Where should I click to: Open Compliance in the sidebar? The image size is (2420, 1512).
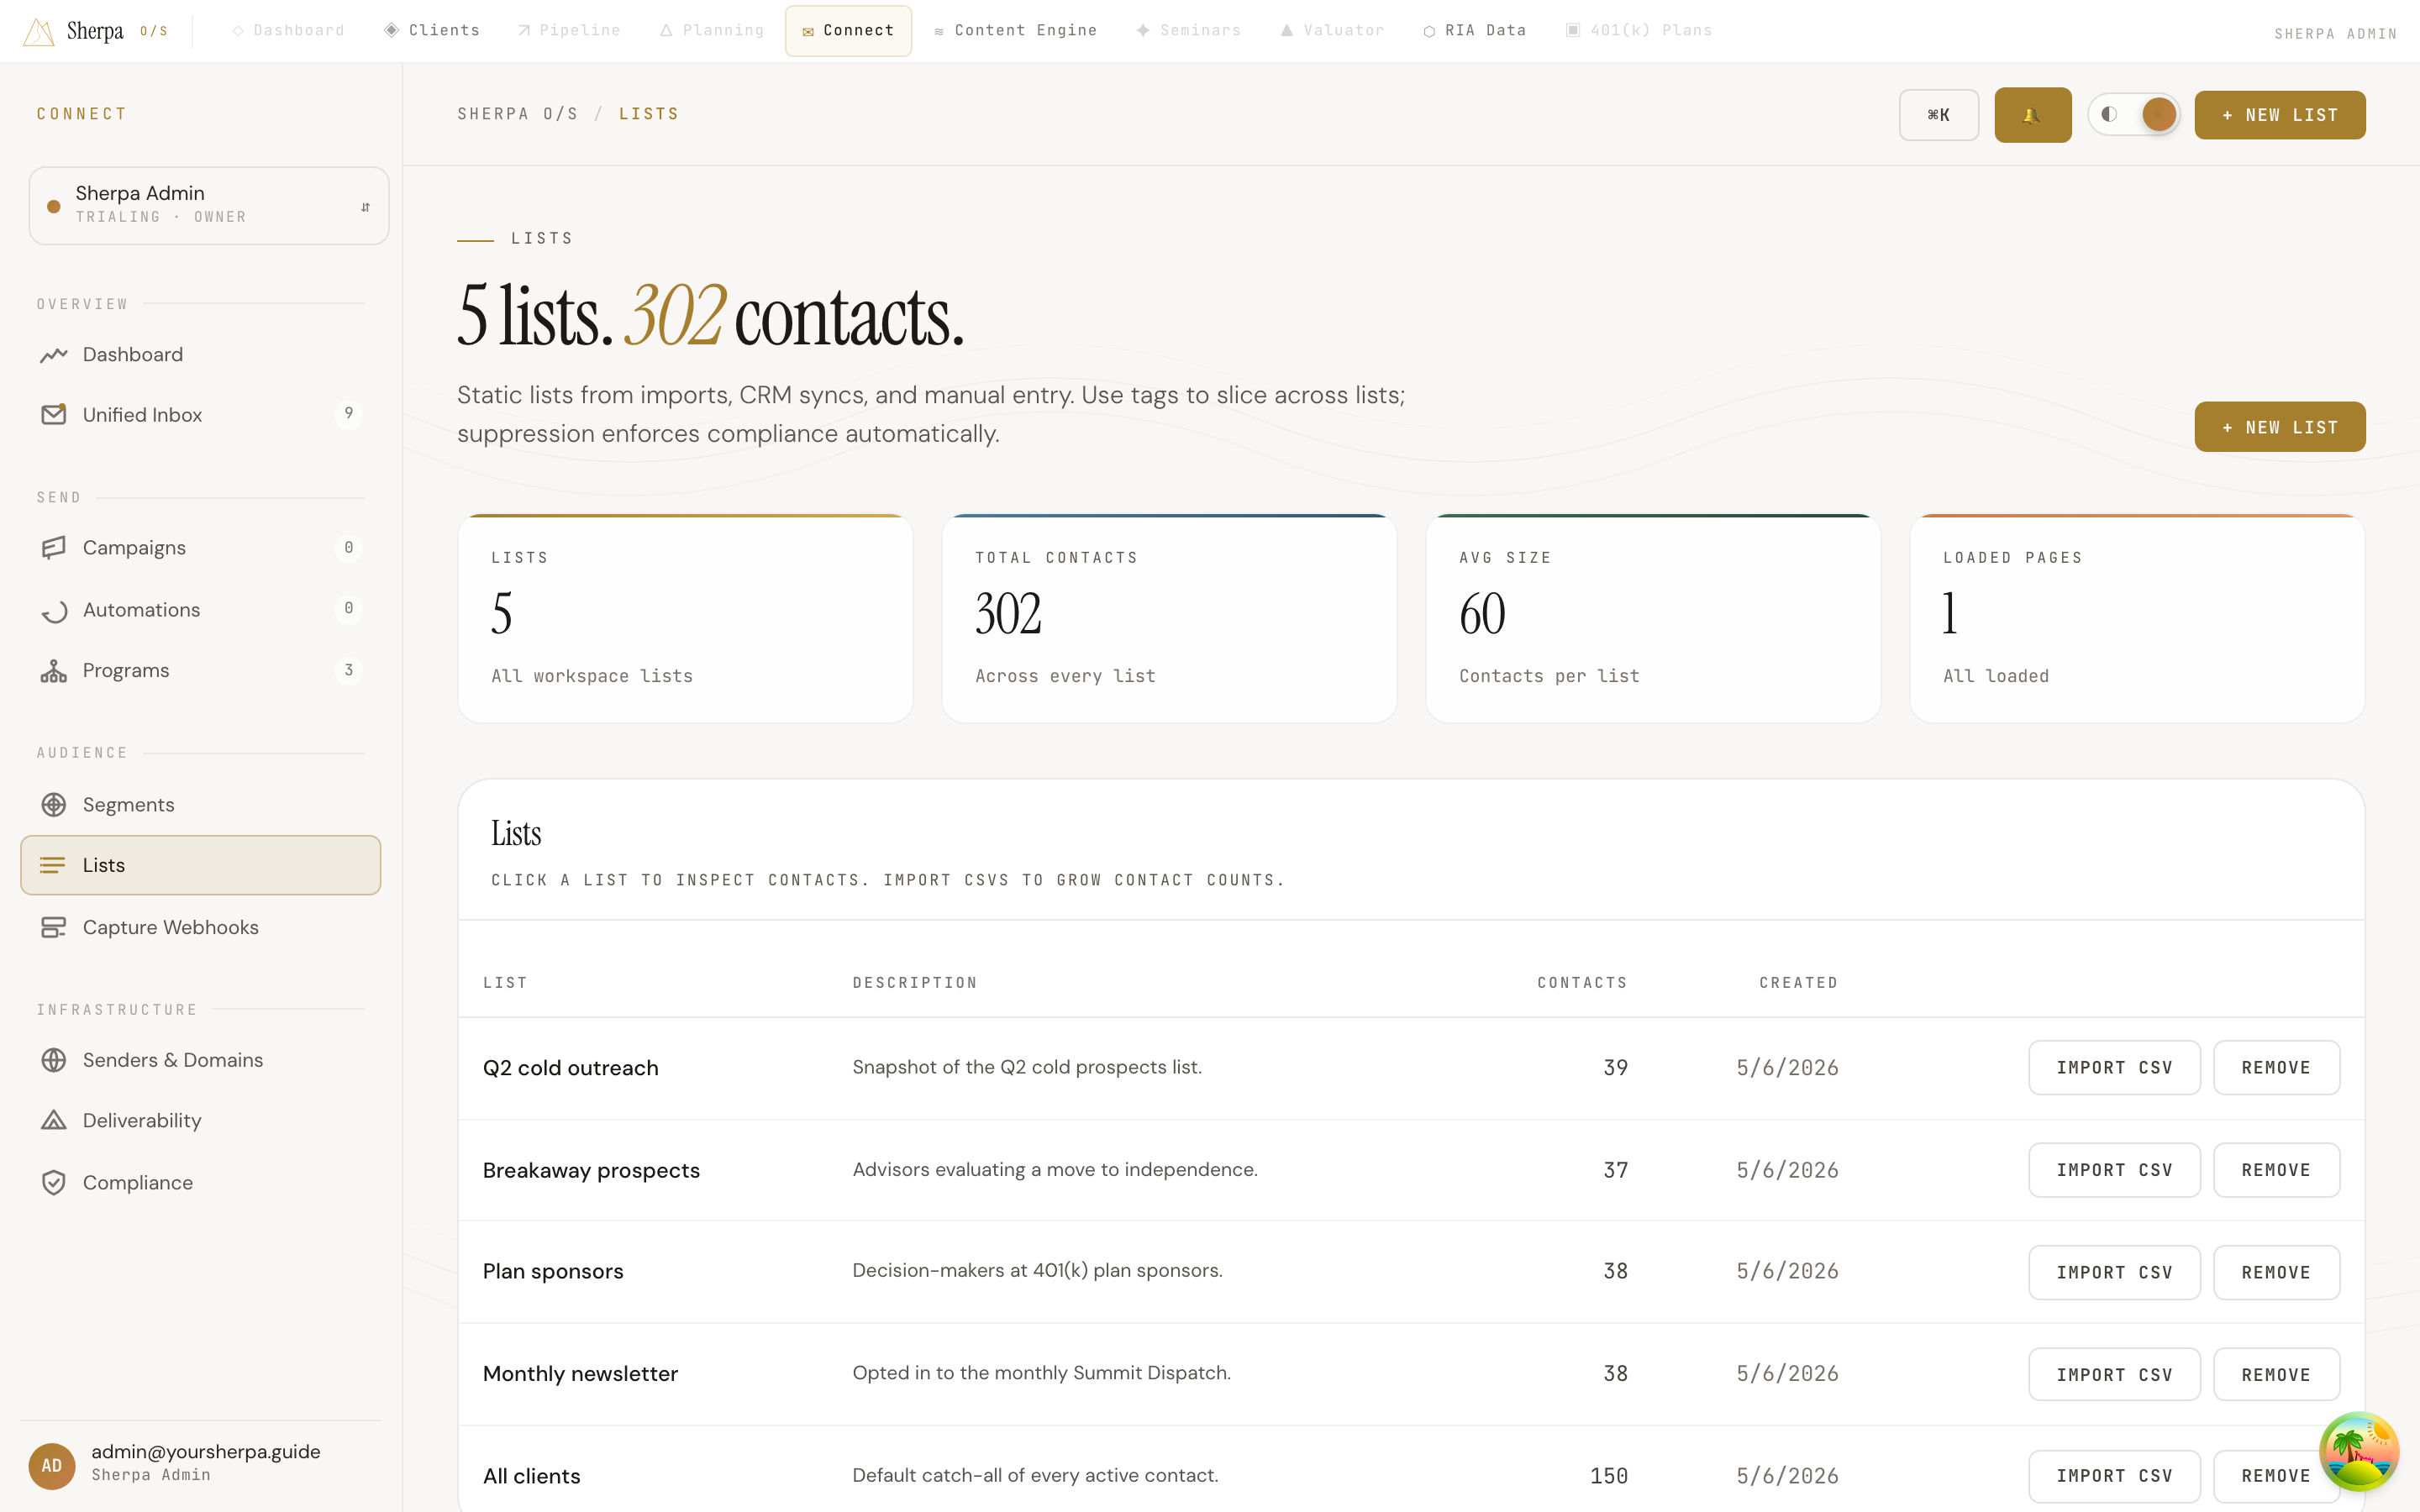tap(200, 1182)
